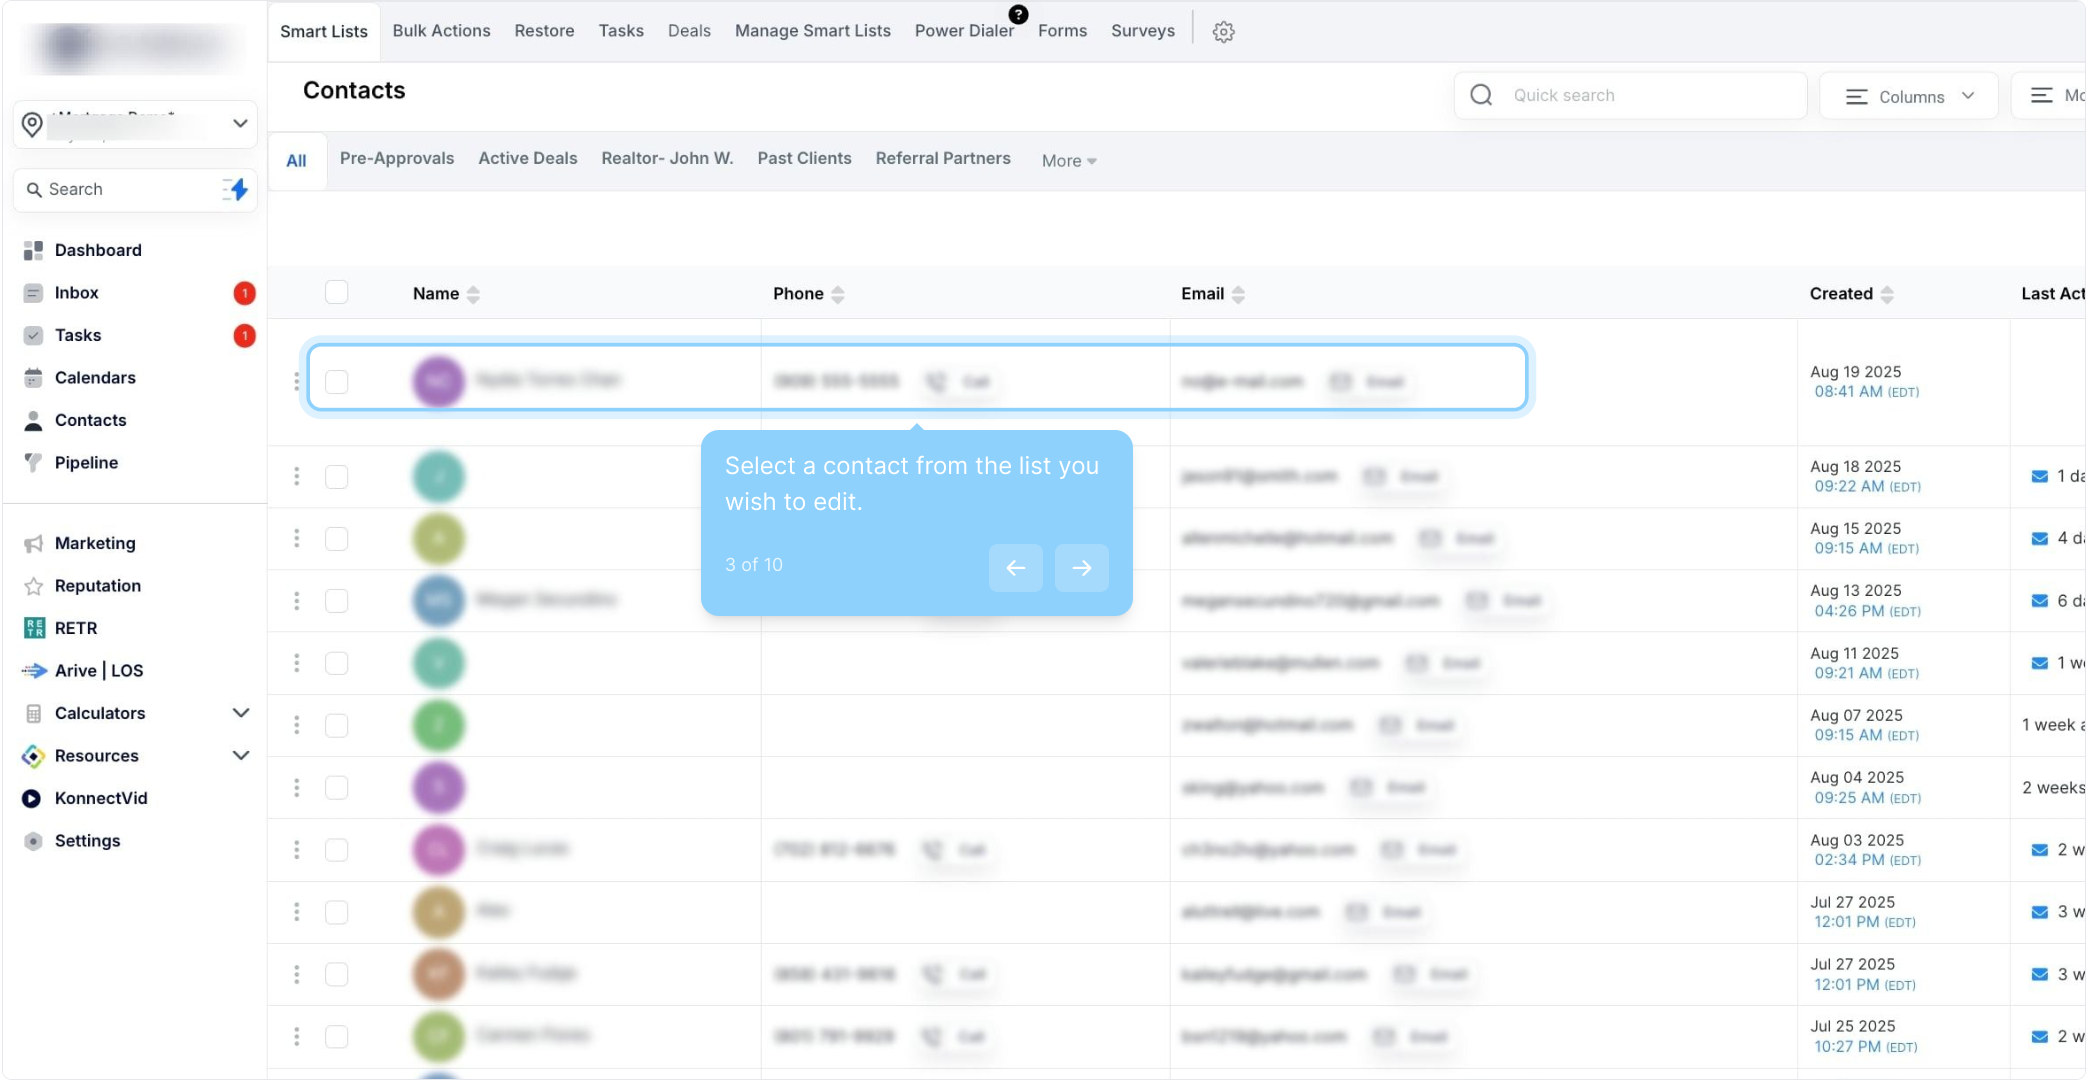Viewport: 2088px width, 1080px height.
Task: Expand the Calculators sidebar section
Action: coord(240,713)
